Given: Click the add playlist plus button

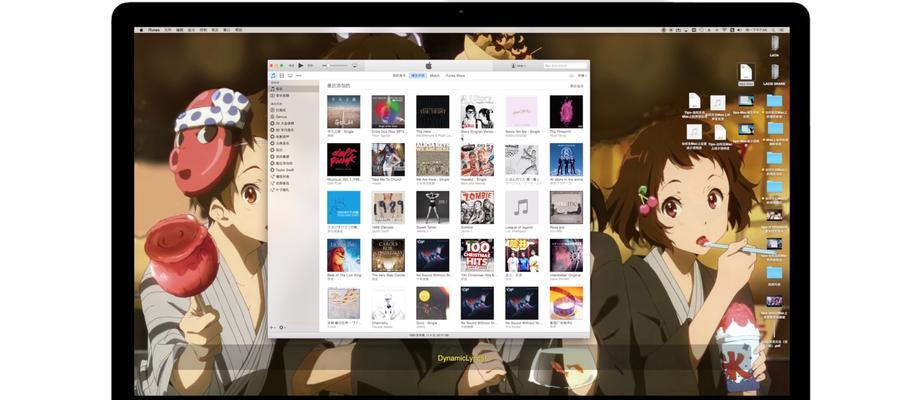Looking at the screenshot, I should tap(272, 327).
